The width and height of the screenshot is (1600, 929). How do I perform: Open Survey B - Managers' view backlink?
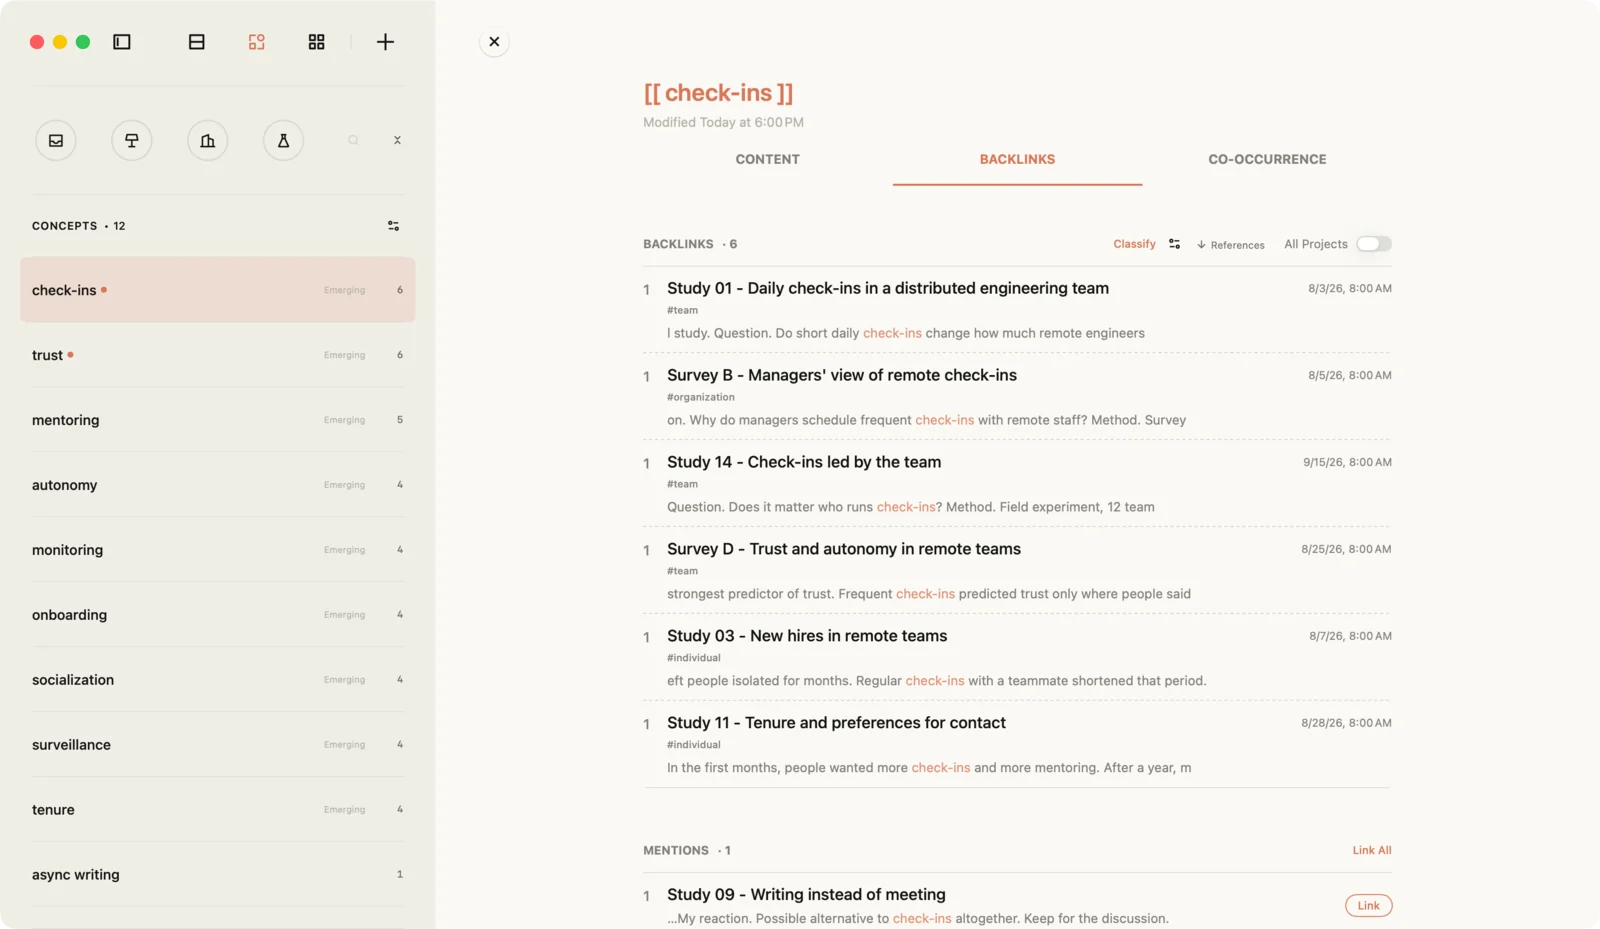pyautogui.click(x=1017, y=397)
